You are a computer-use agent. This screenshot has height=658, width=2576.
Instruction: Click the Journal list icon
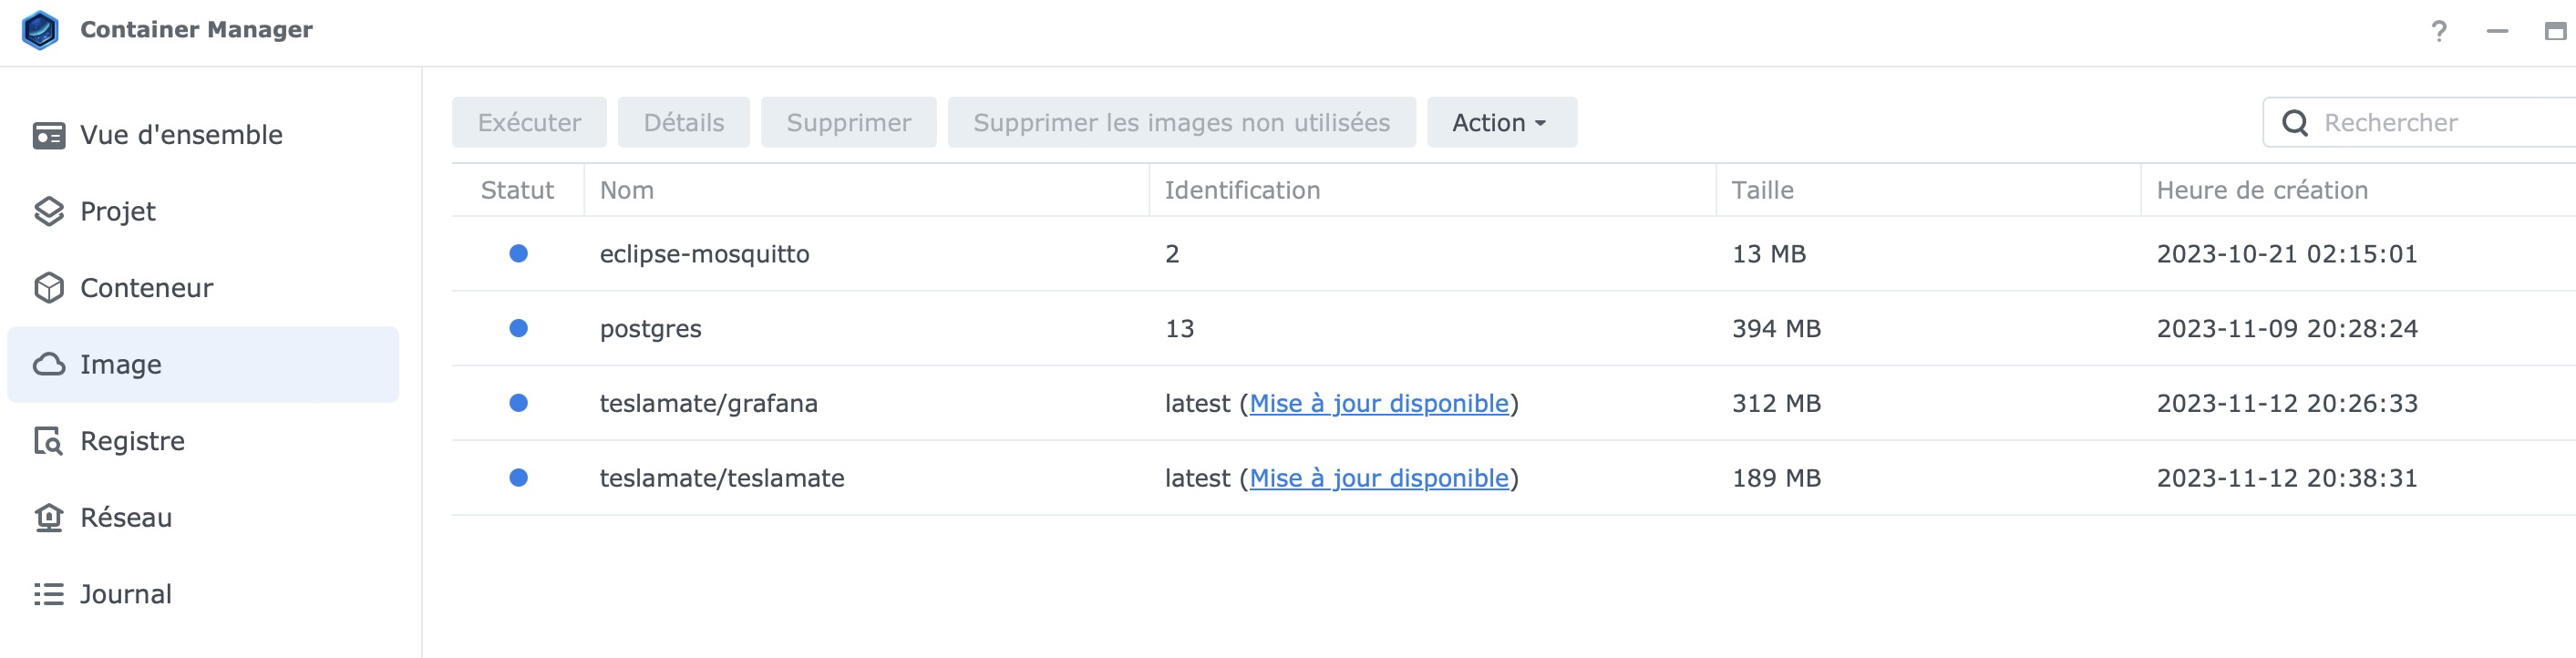(48, 594)
